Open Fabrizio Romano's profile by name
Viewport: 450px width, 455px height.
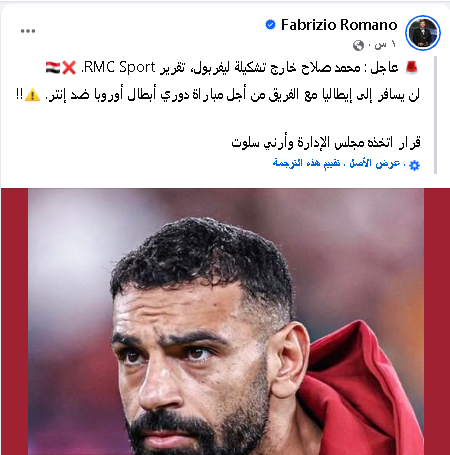339,25
